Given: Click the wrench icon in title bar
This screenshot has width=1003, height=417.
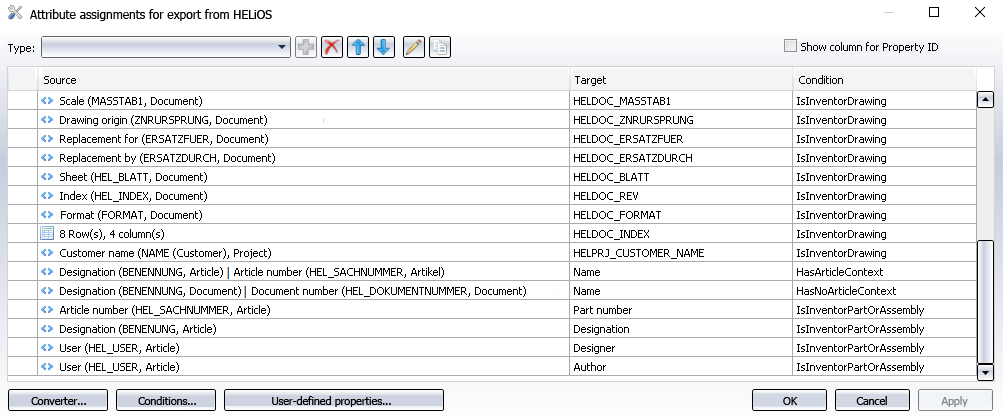Looking at the screenshot, I should 15,13.
